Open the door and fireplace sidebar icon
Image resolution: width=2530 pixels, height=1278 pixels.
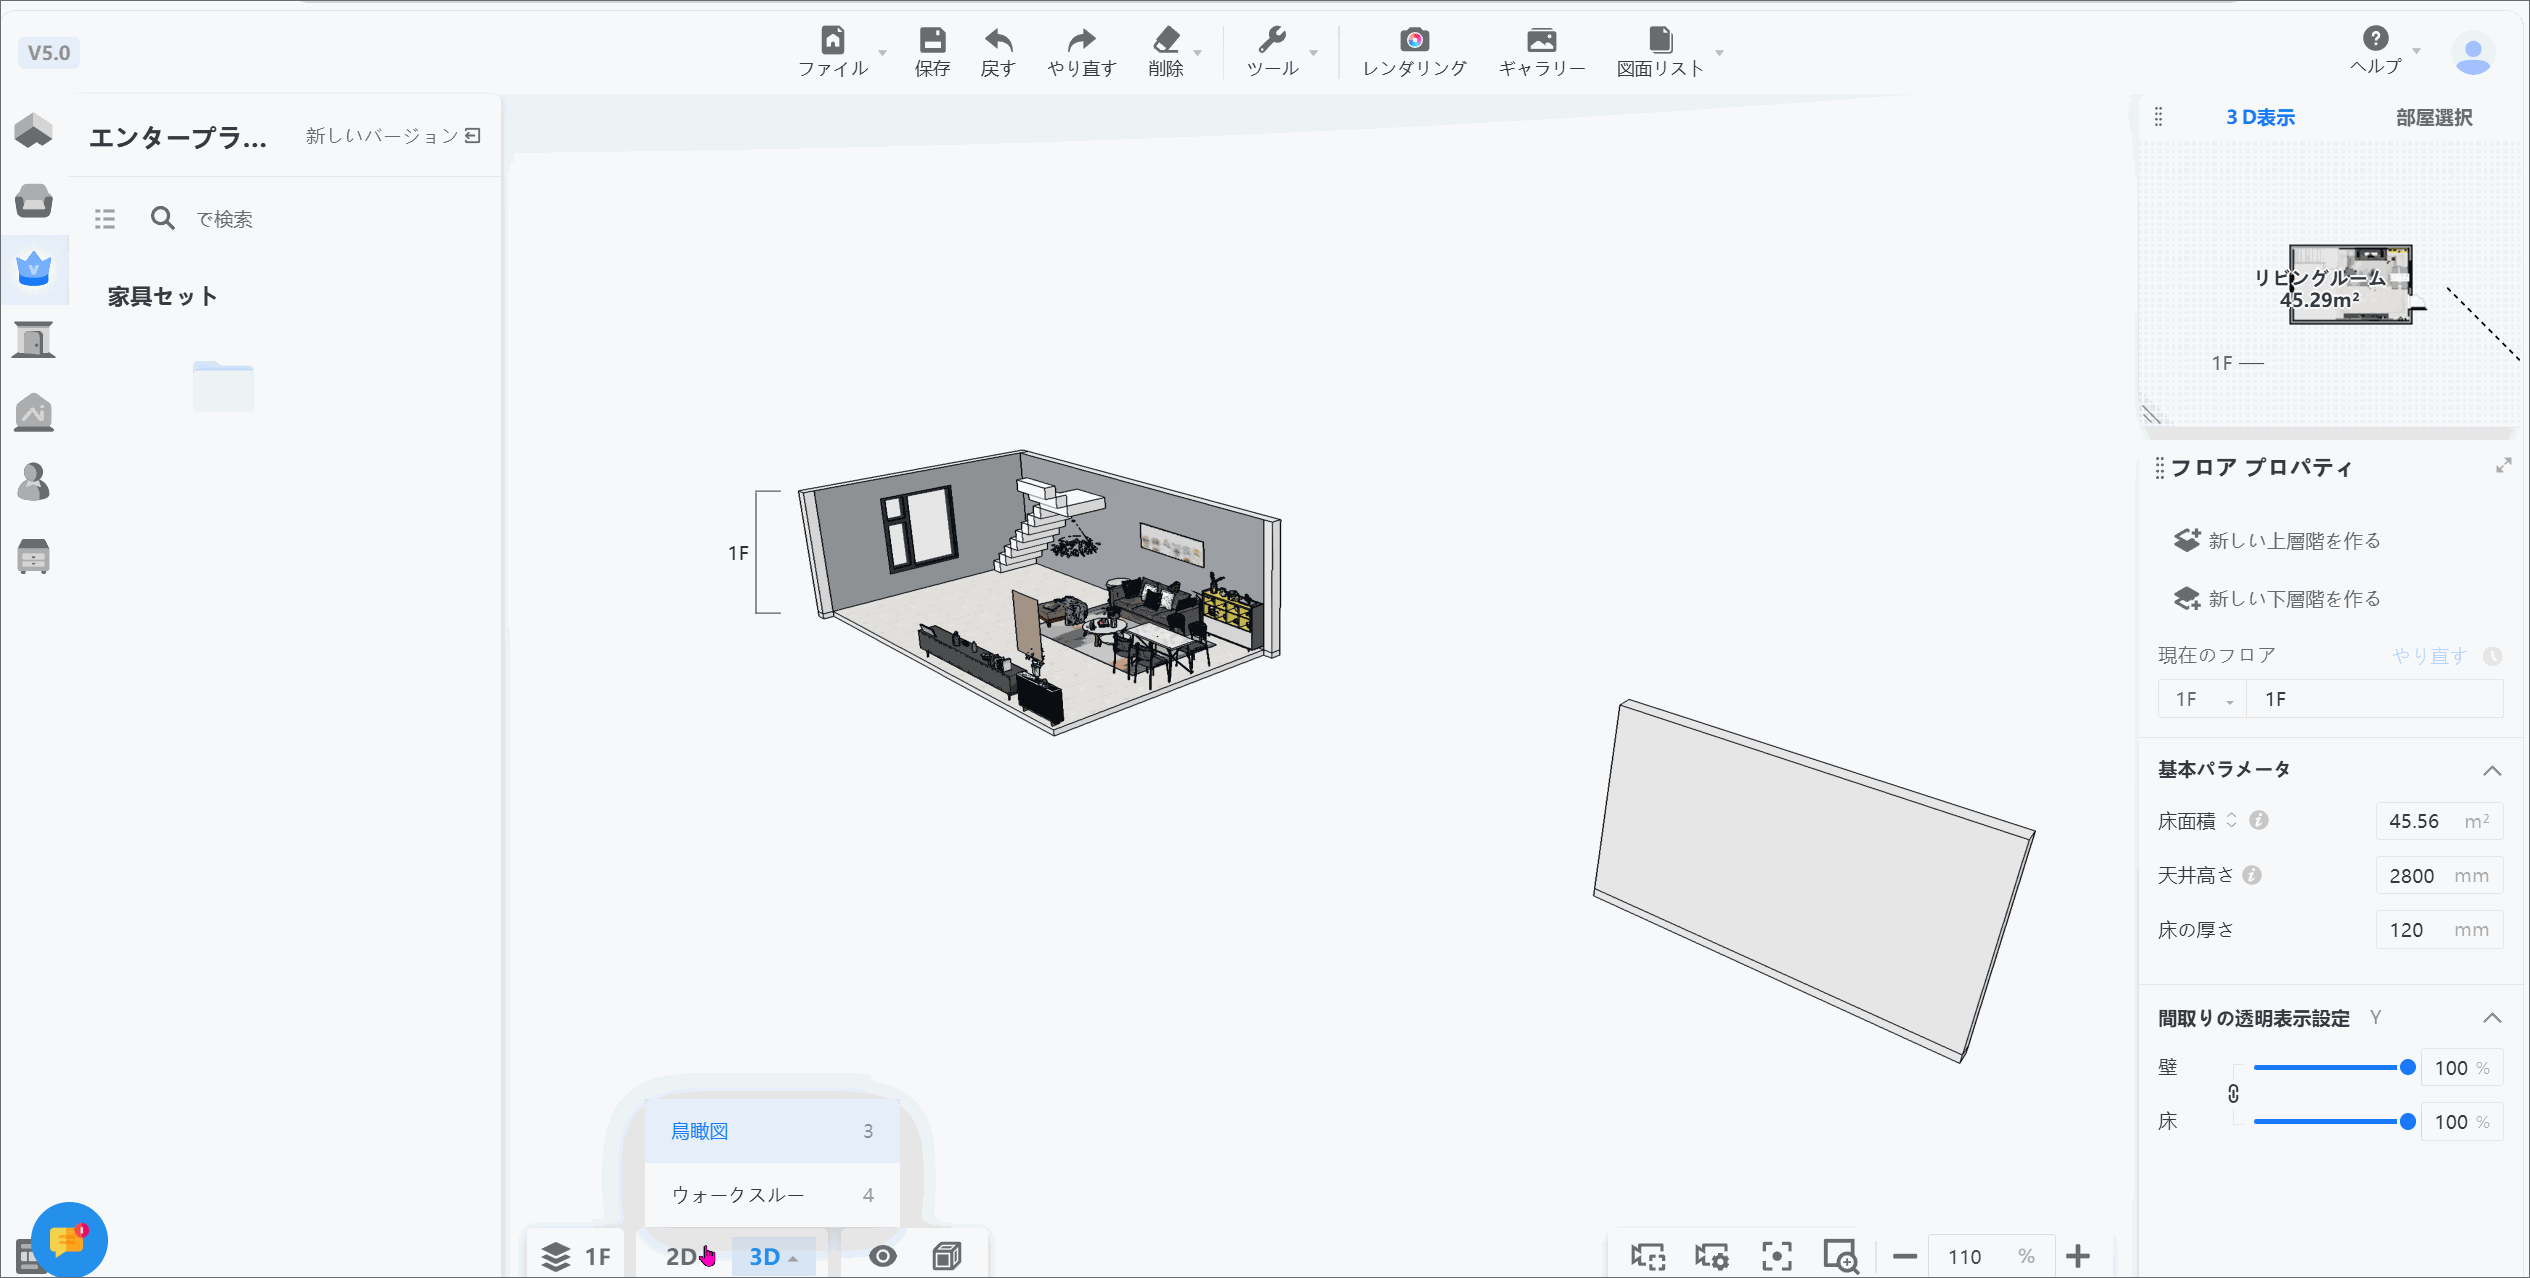tap(34, 340)
